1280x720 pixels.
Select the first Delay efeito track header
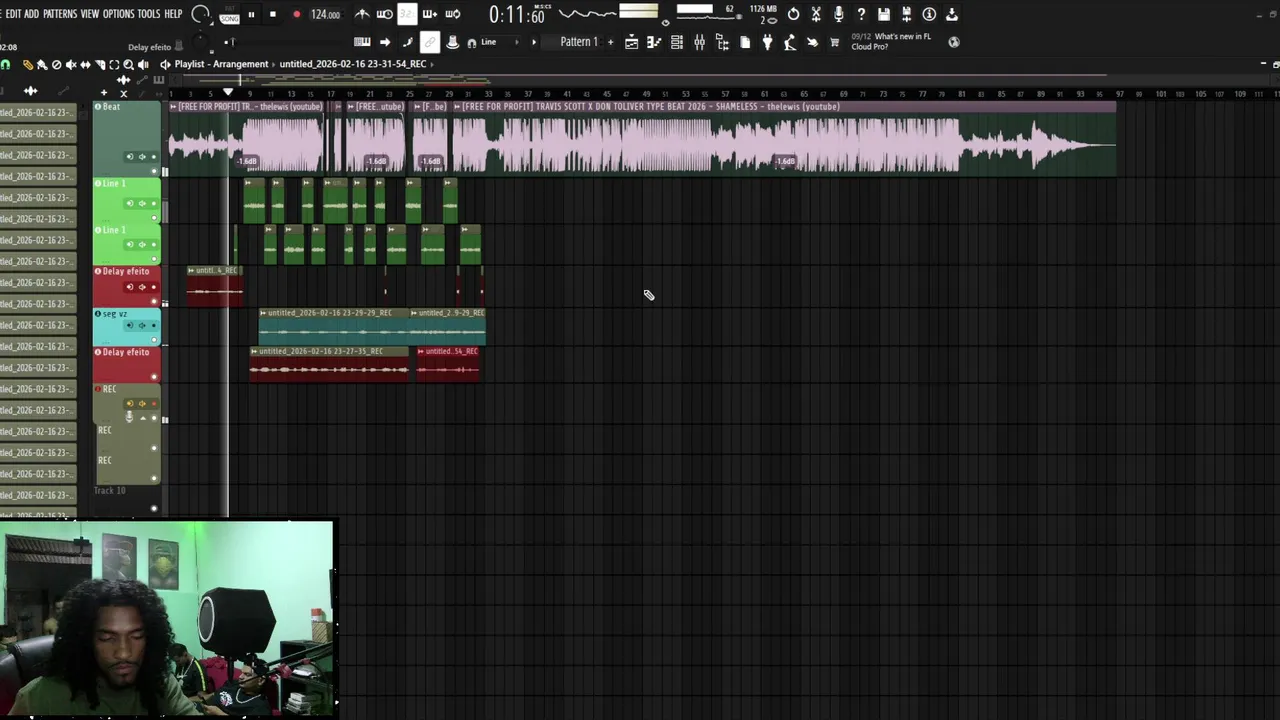pos(127,286)
